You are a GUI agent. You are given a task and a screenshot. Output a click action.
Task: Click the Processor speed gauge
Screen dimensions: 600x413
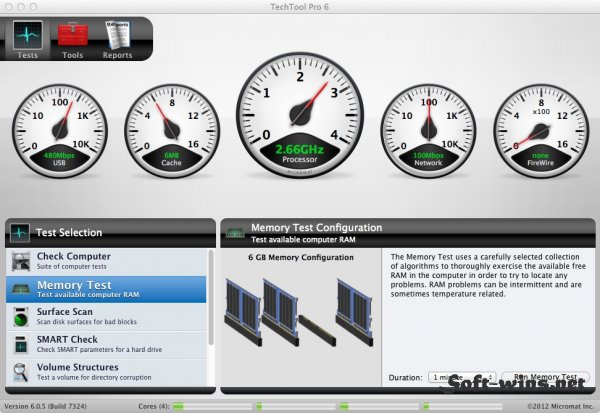[x=300, y=115]
